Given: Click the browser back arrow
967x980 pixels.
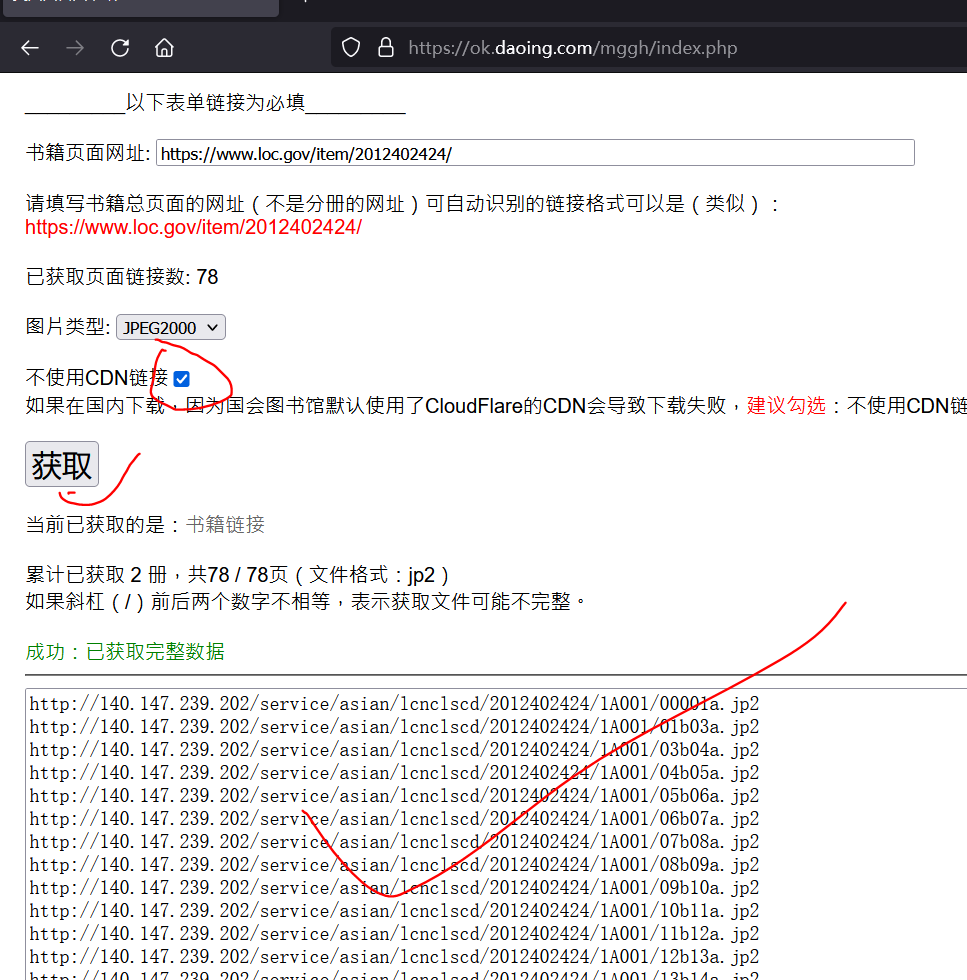Looking at the screenshot, I should 30,48.
